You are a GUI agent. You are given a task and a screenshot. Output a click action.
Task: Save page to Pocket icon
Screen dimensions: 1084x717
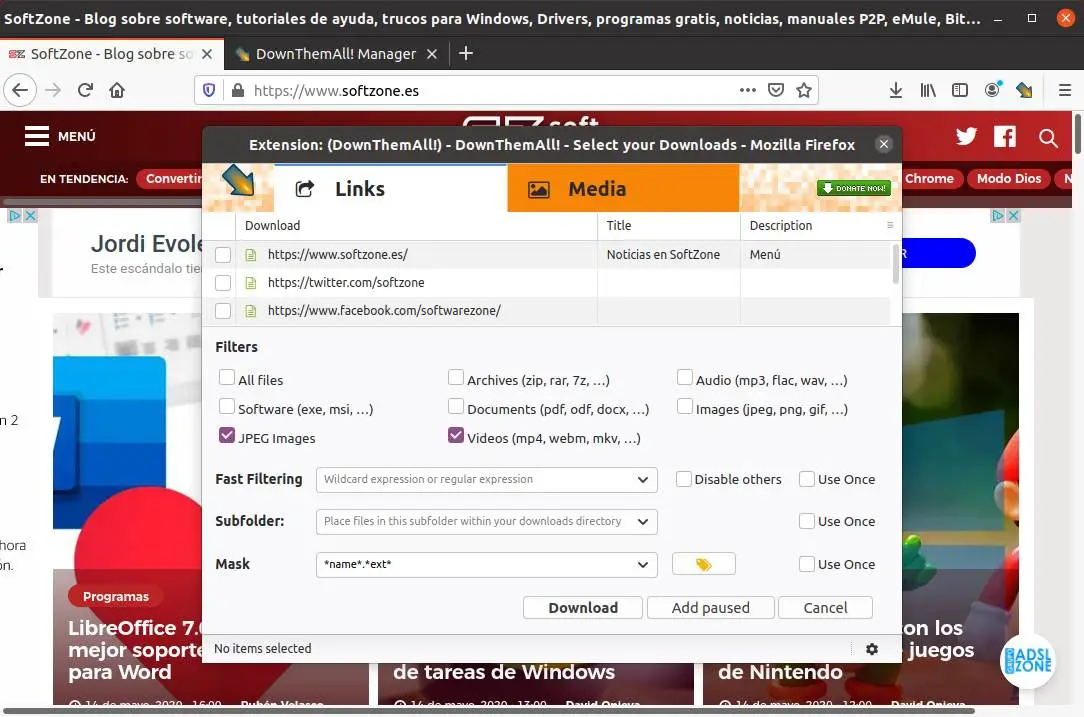click(x=776, y=90)
